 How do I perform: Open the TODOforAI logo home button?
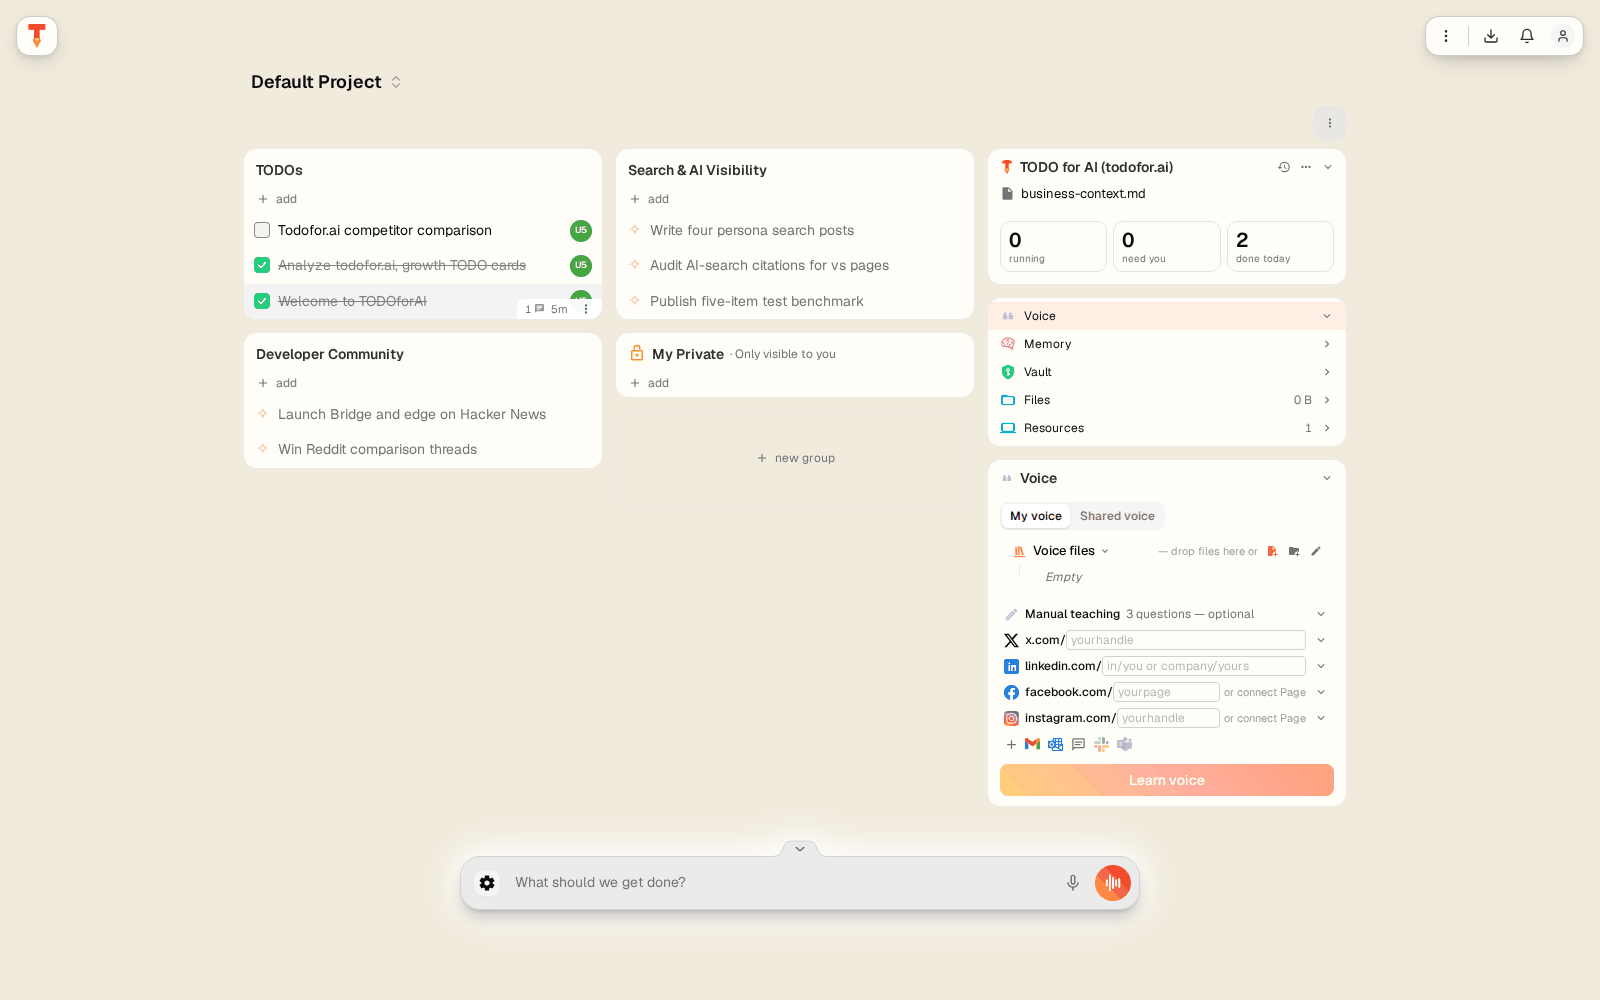[37, 36]
